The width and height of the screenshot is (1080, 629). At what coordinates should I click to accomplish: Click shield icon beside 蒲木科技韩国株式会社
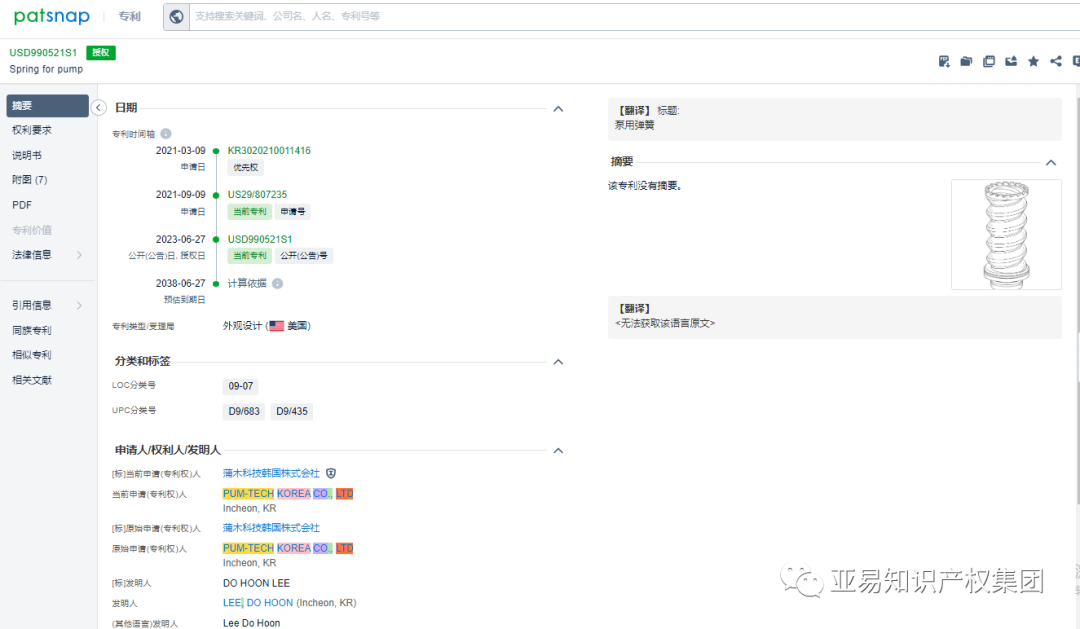coord(331,473)
